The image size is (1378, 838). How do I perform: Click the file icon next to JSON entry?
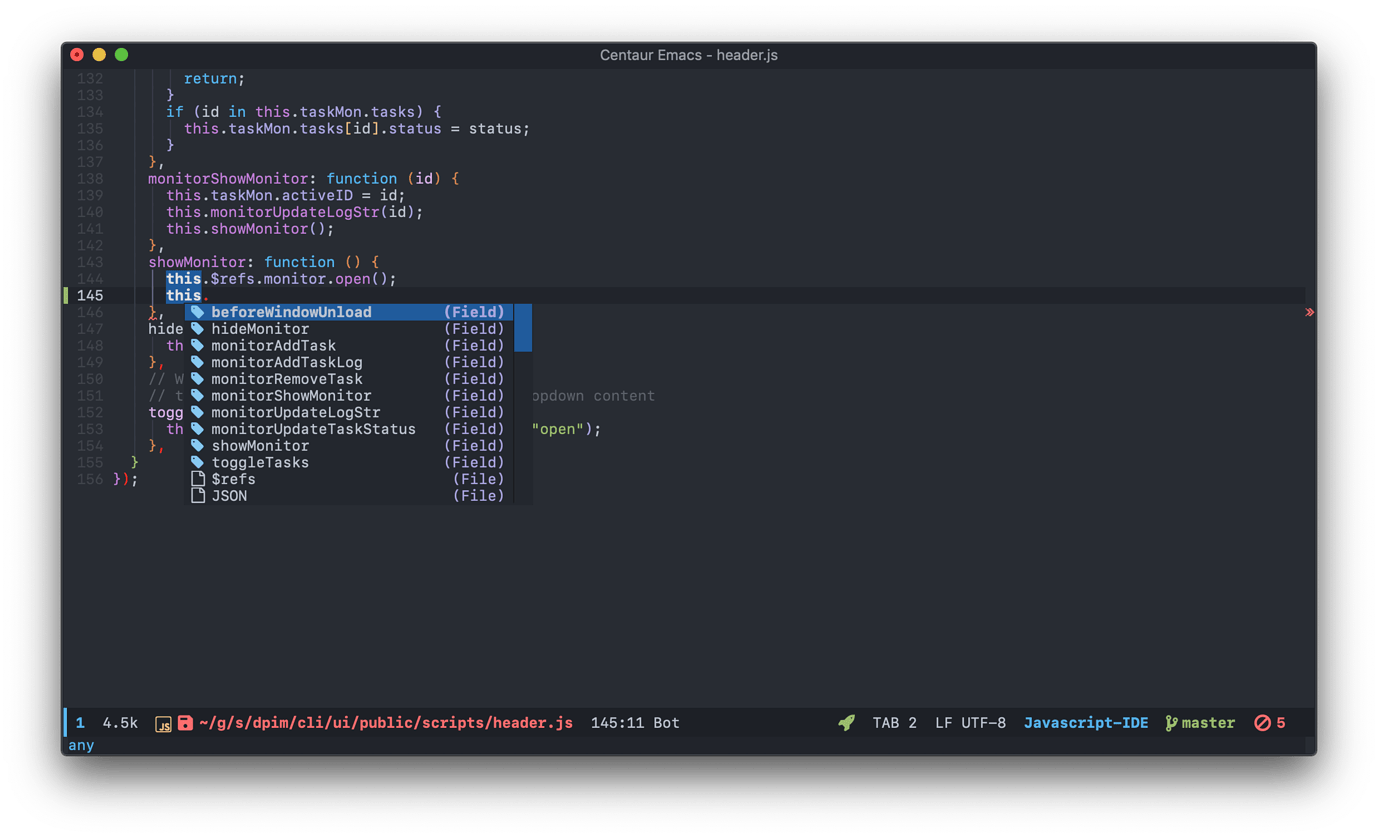click(196, 495)
